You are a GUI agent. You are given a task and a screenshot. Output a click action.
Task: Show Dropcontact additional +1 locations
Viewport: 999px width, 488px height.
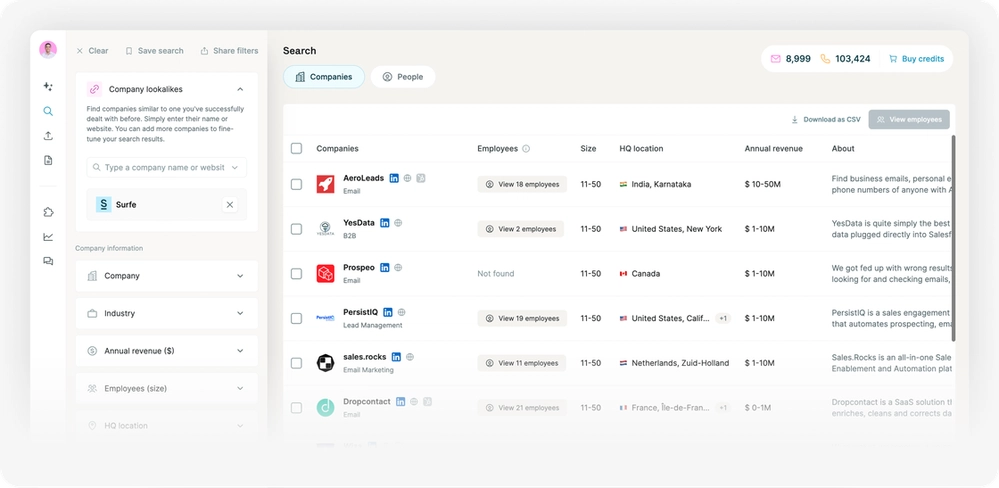722,407
